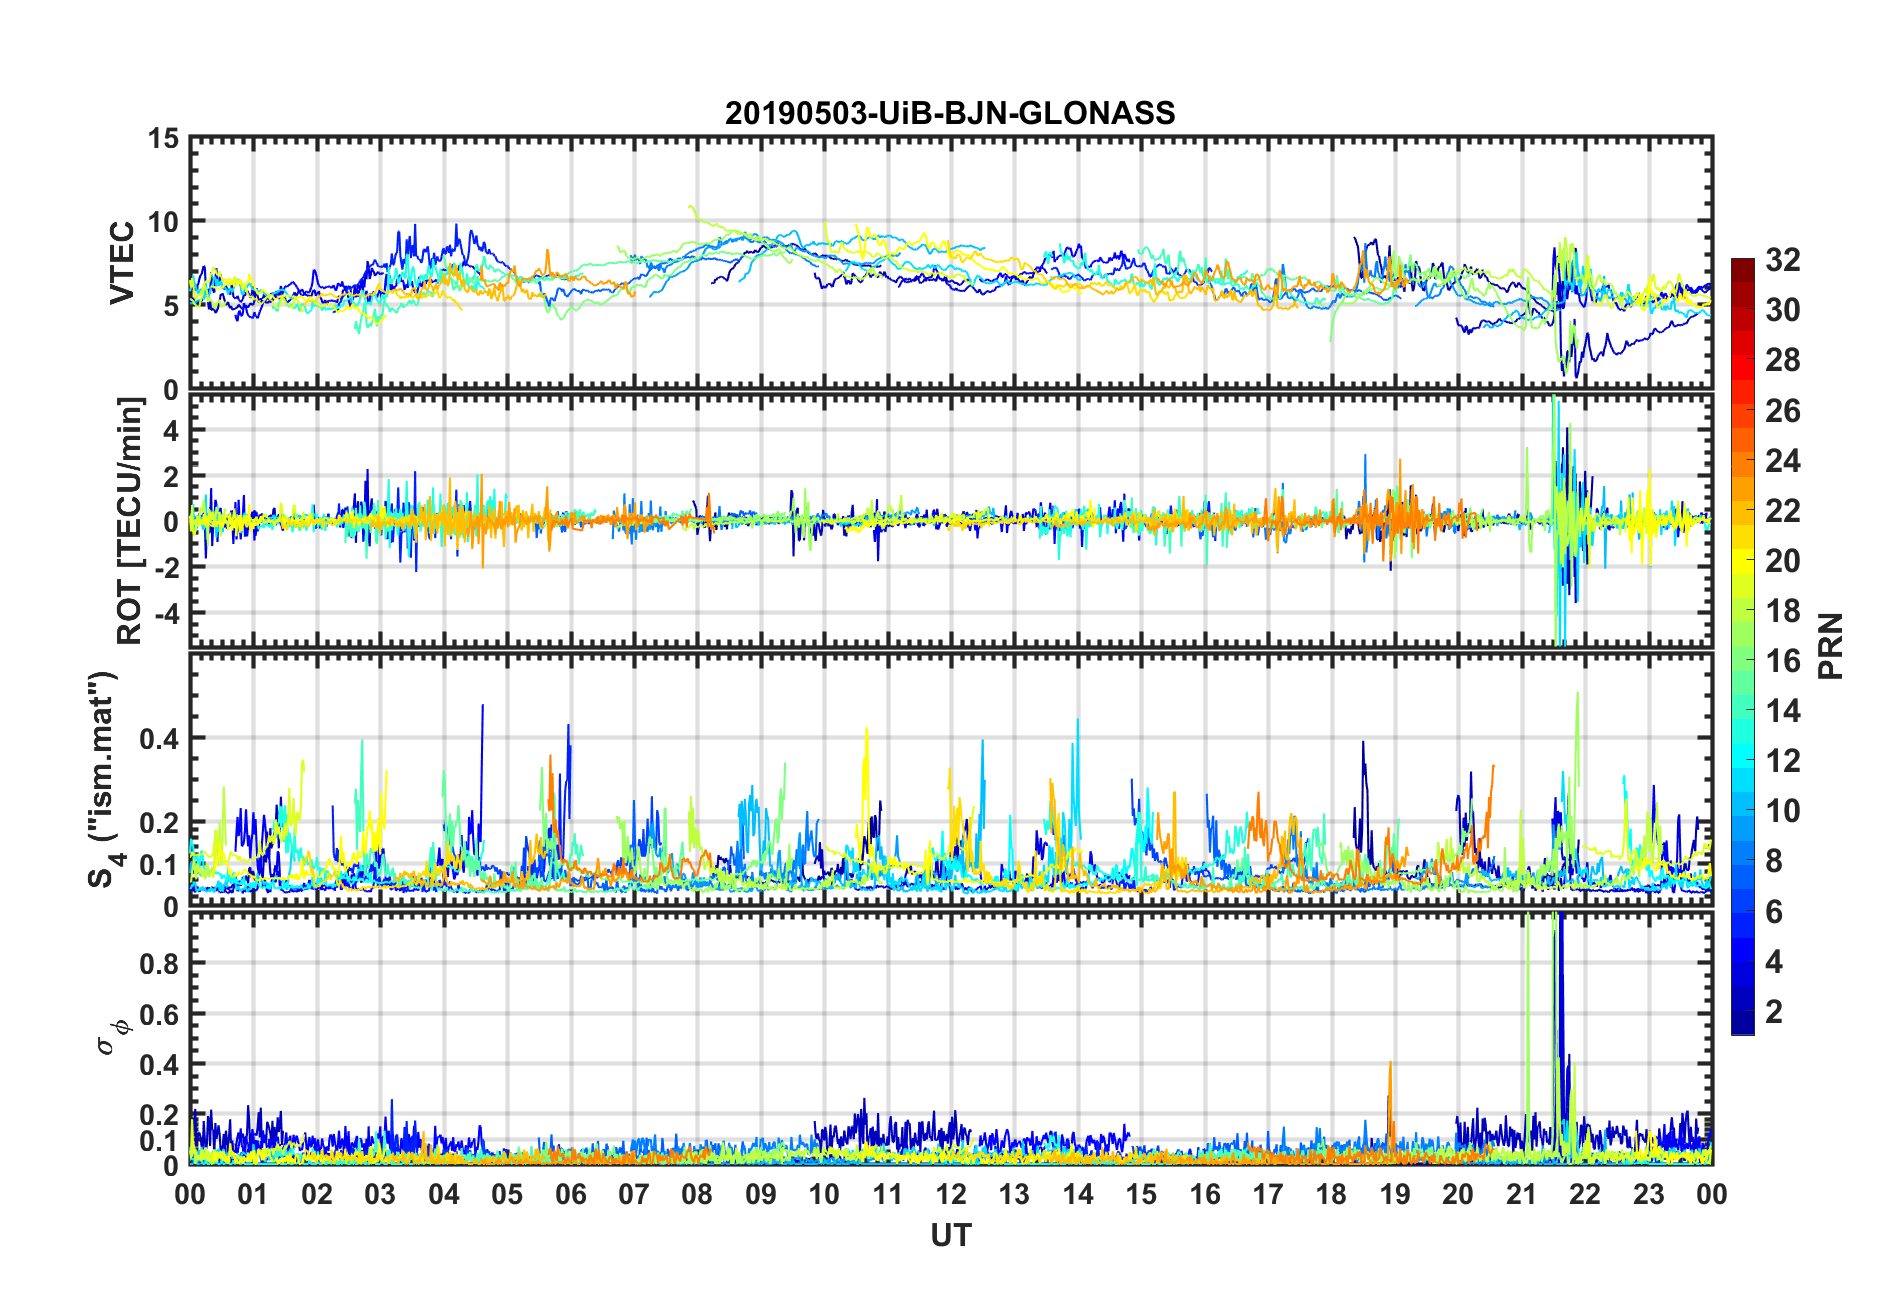Image resolution: width=1902 pixels, height=1292 pixels.
Task: Click x-axis tick label 23
Action: click(1648, 1194)
